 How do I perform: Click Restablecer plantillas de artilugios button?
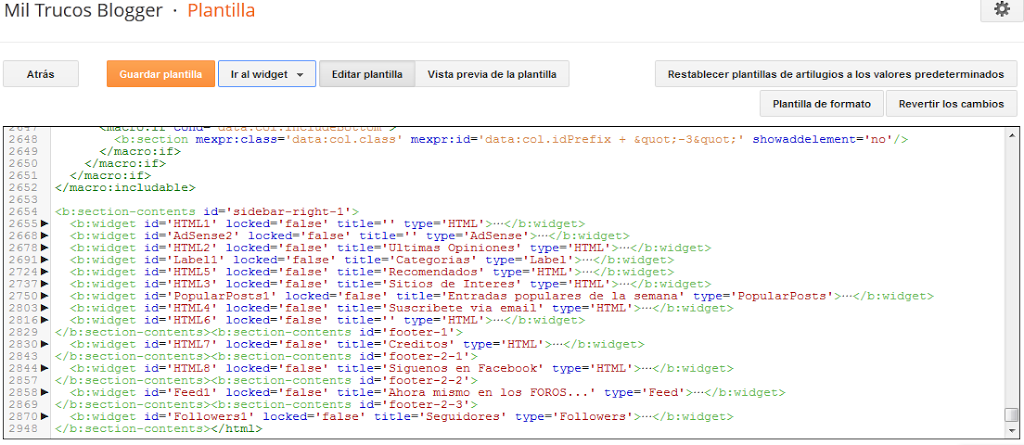[835, 74]
